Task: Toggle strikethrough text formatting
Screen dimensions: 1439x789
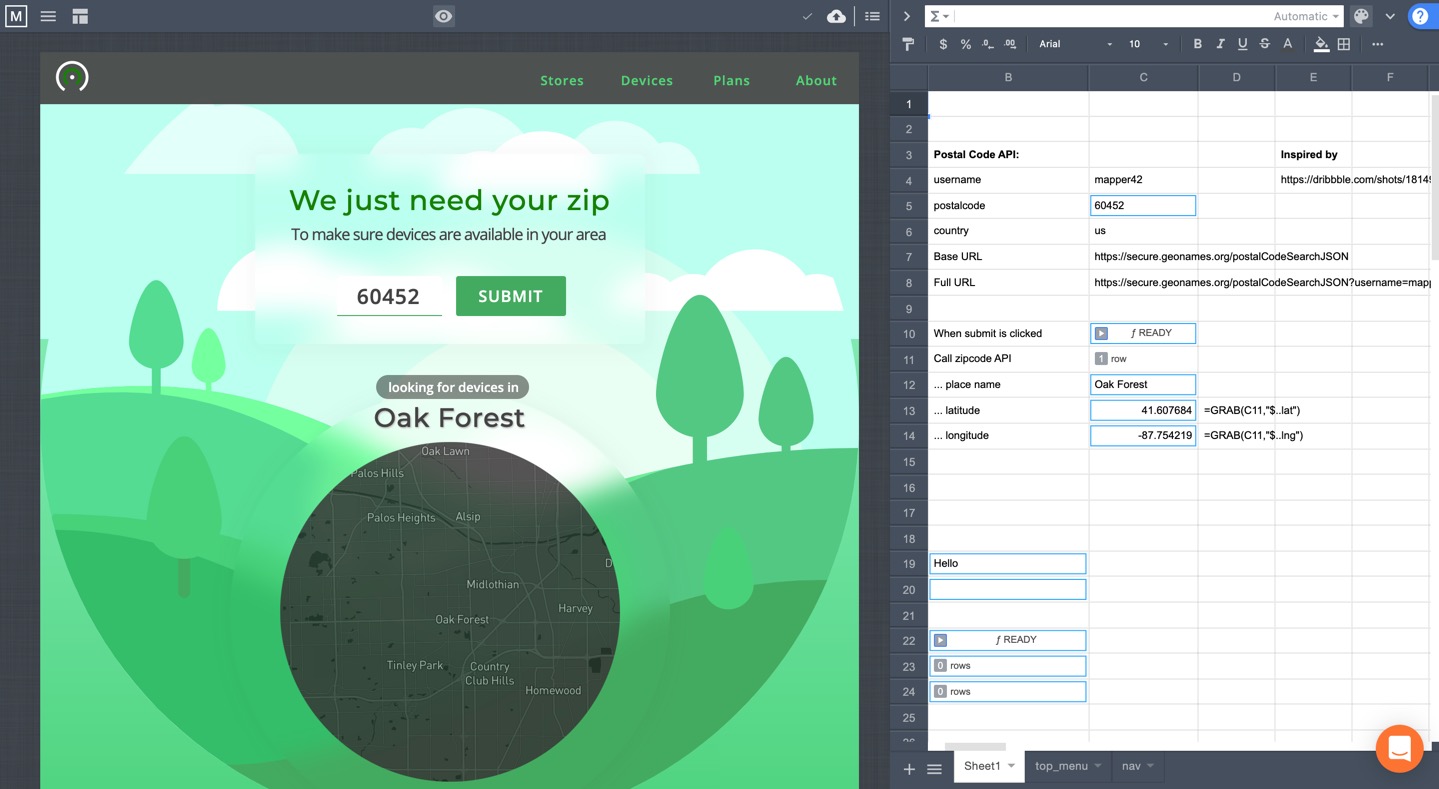Action: click(x=1265, y=44)
